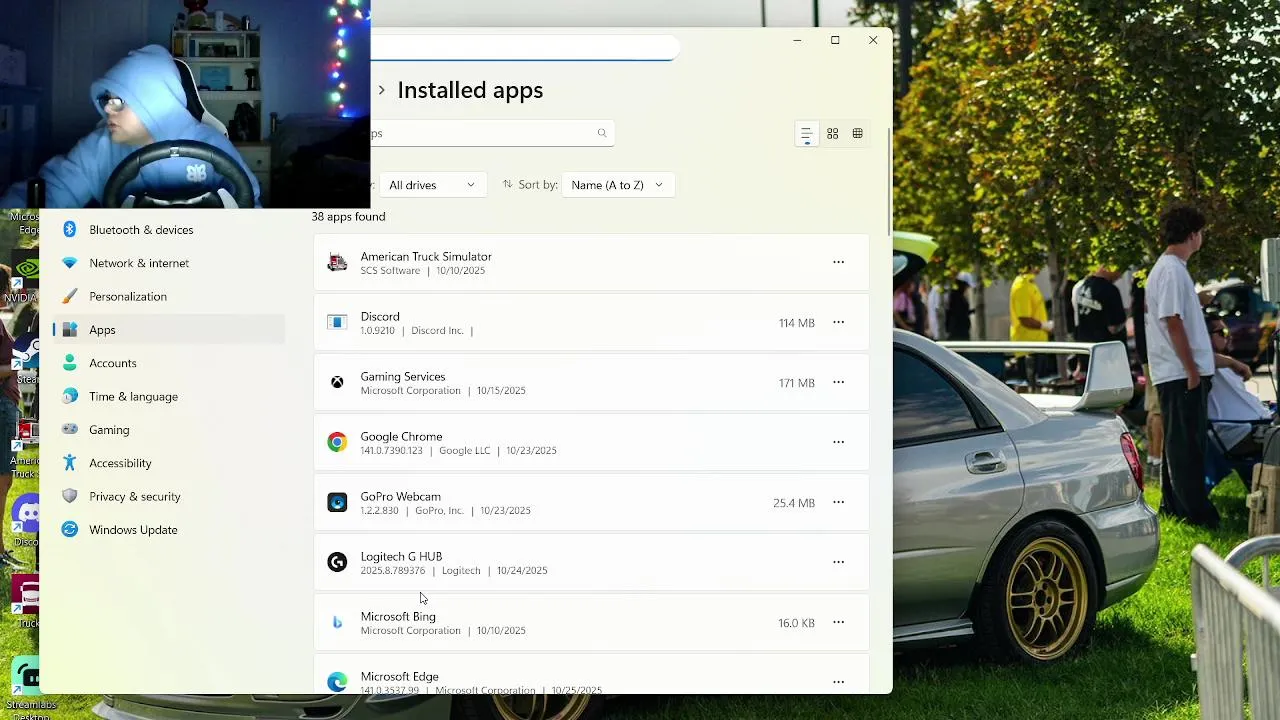Click the American Truck Simulator app icon
Screen dimensions: 1280x720
pyautogui.click(x=337, y=262)
